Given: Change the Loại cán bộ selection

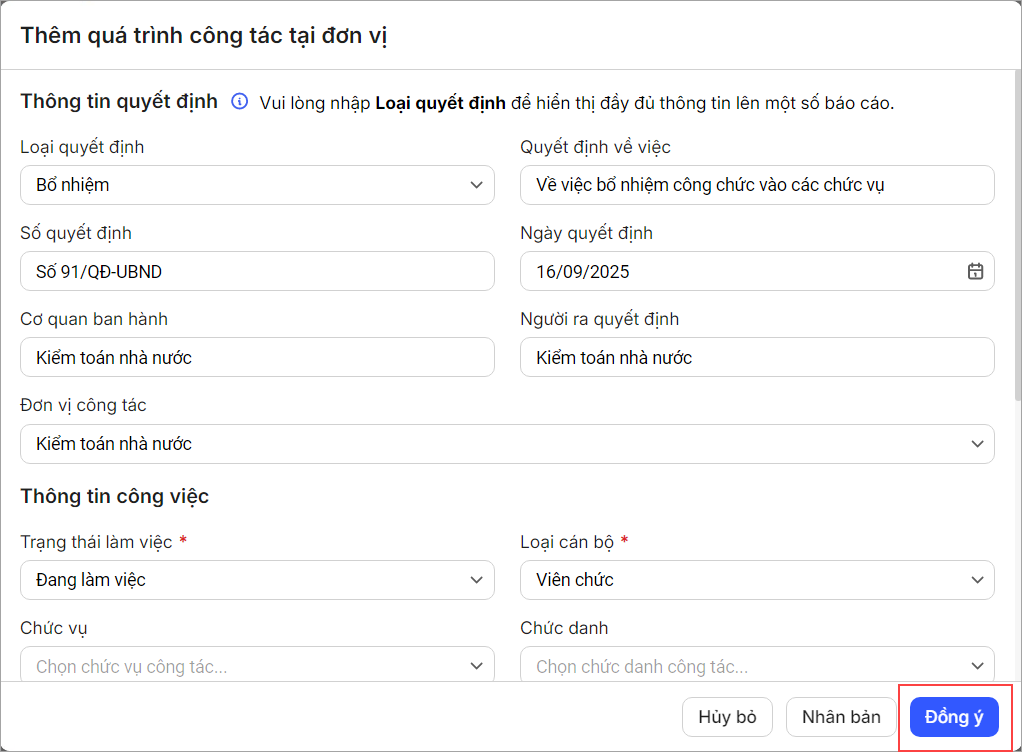Looking at the screenshot, I should pos(757,580).
